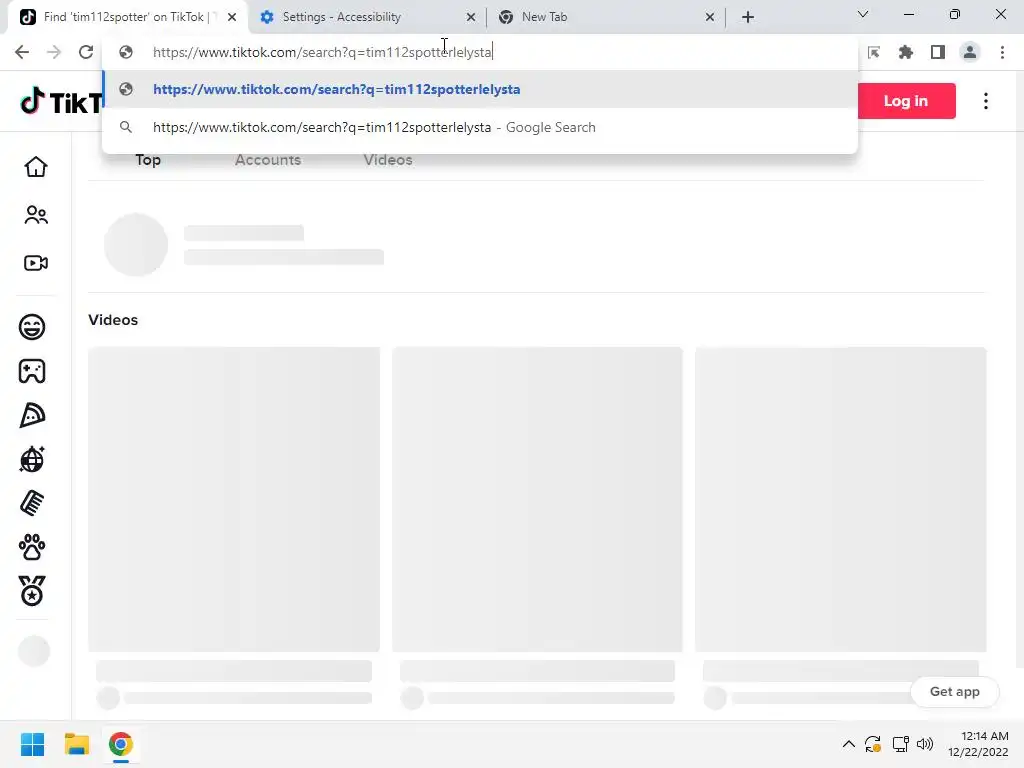Open a new browser tab
The width and height of the screenshot is (1024, 768).
pyautogui.click(x=748, y=17)
